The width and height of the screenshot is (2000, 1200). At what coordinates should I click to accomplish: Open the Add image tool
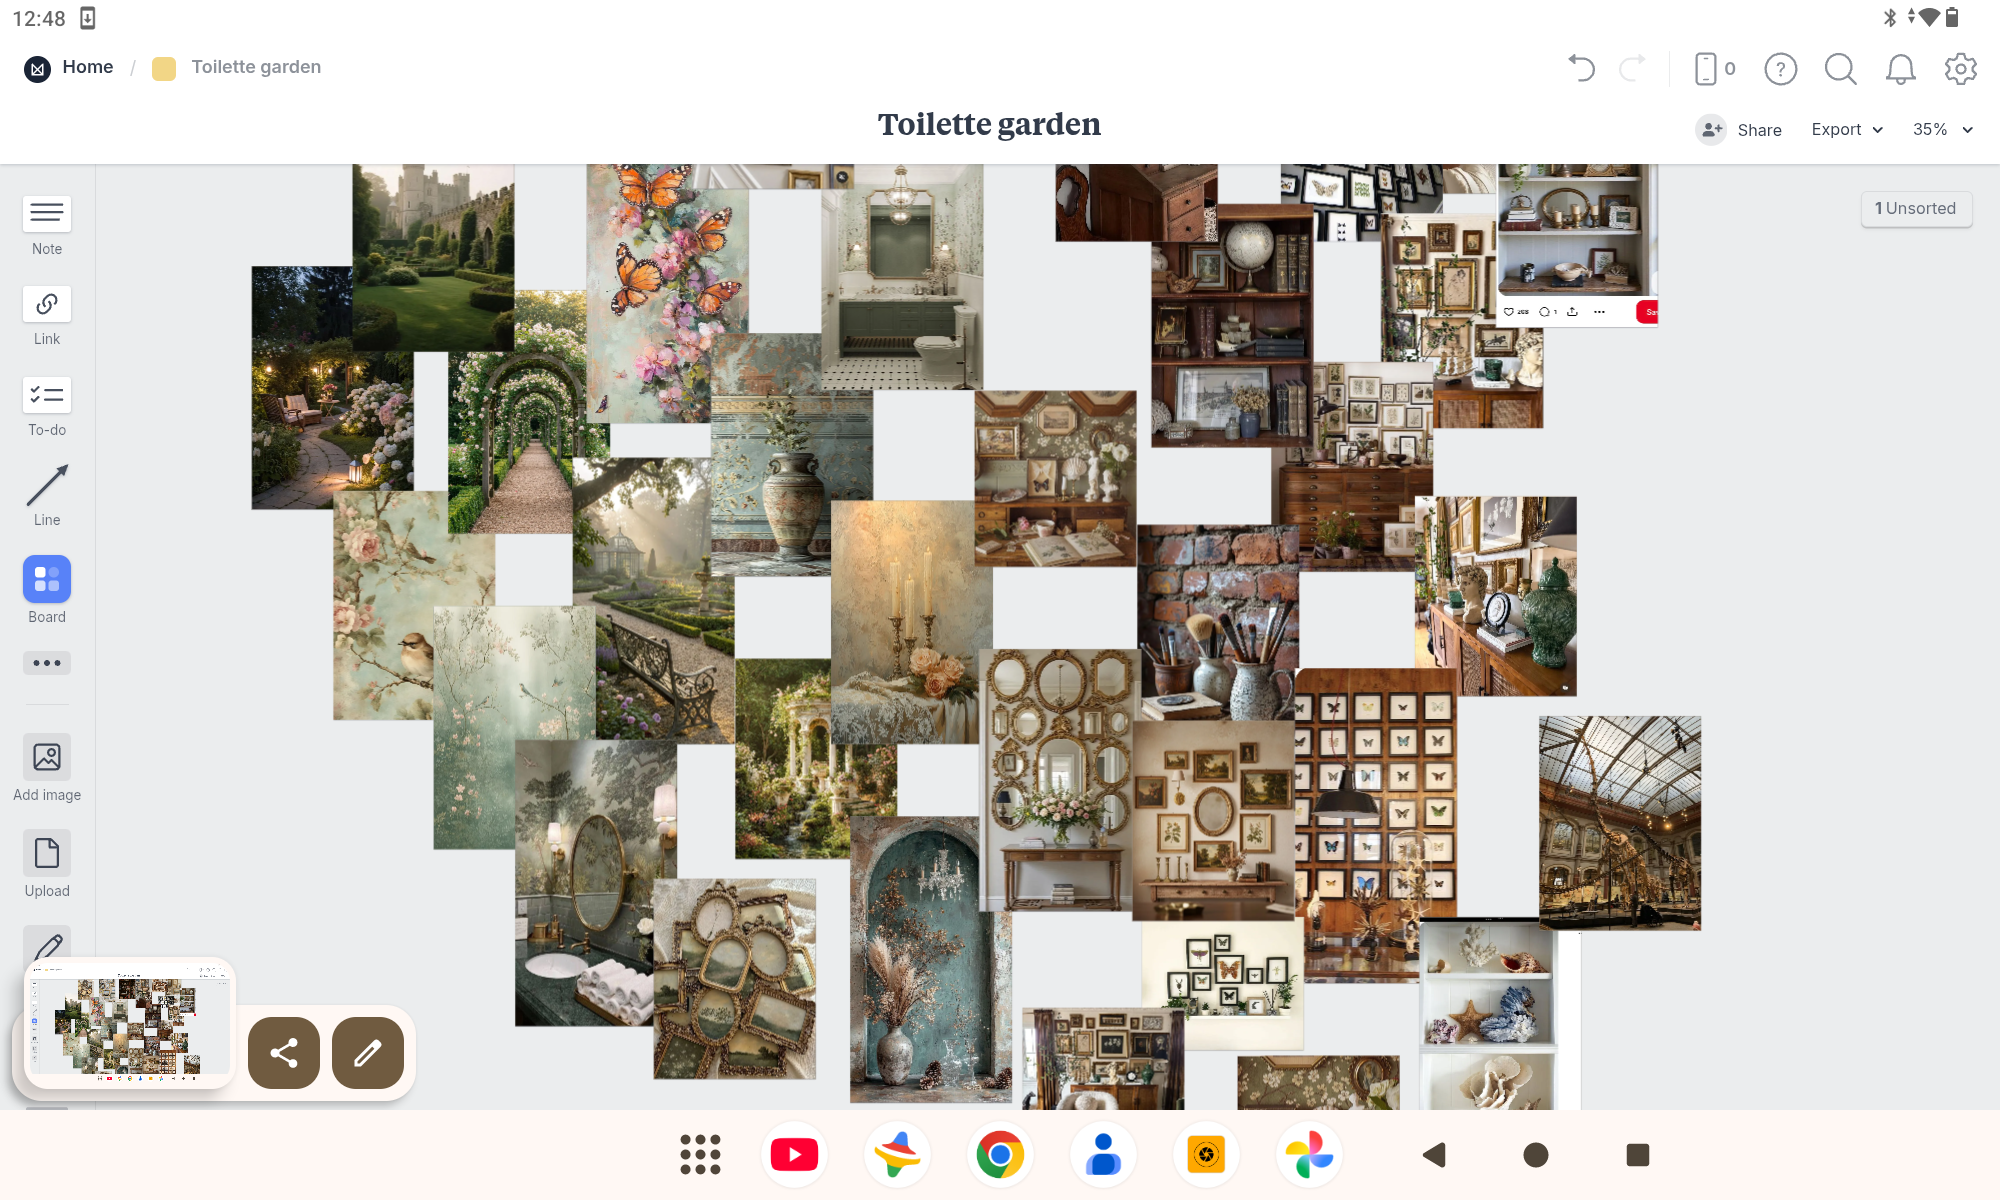point(47,757)
